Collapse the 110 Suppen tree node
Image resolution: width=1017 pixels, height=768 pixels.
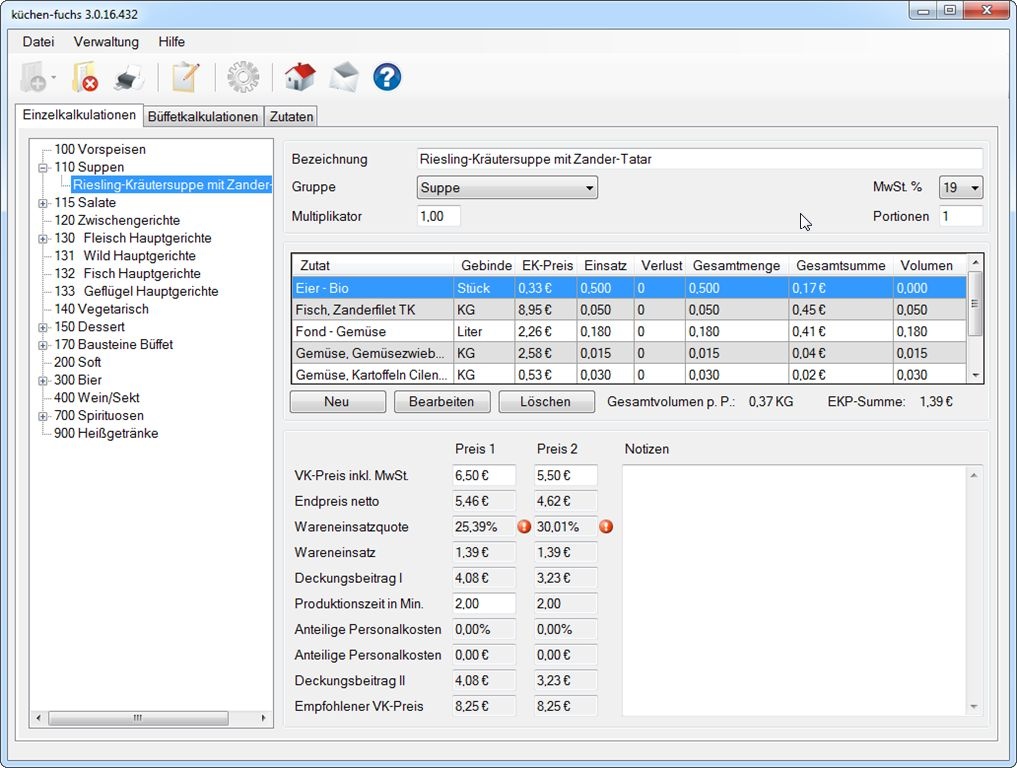coord(43,168)
